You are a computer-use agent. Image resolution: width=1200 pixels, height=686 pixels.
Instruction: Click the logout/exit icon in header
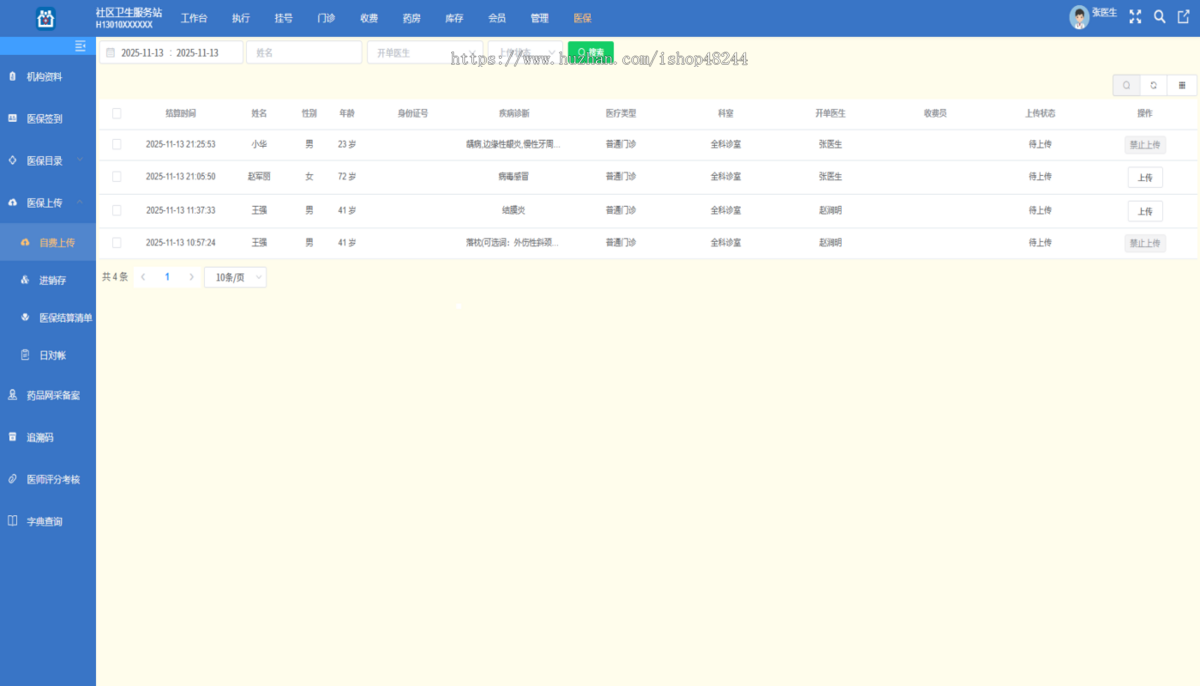click(x=1183, y=17)
